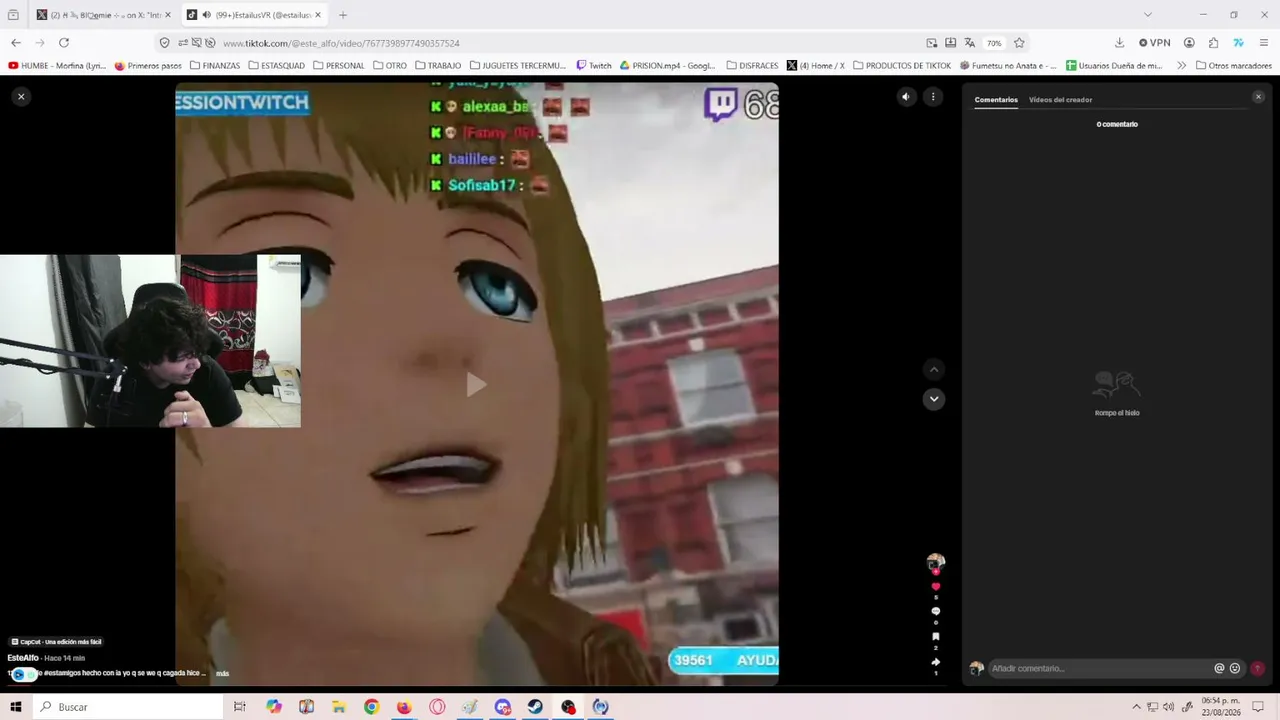Open the Windows Start menu
The width and height of the screenshot is (1280, 720).
point(16,707)
